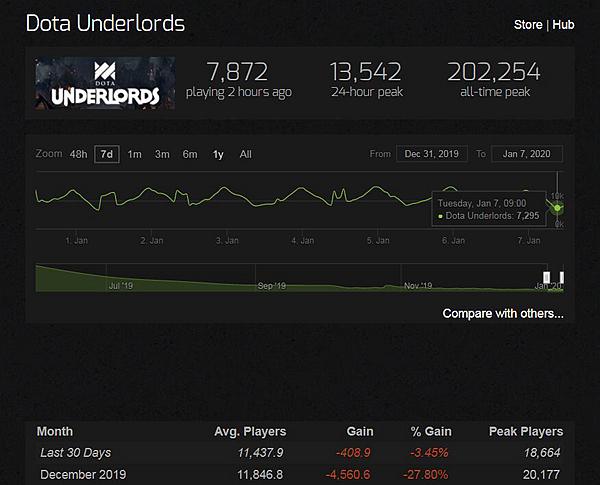Click the 11,437.9 average players value
600x485 pixels.
(x=260, y=453)
